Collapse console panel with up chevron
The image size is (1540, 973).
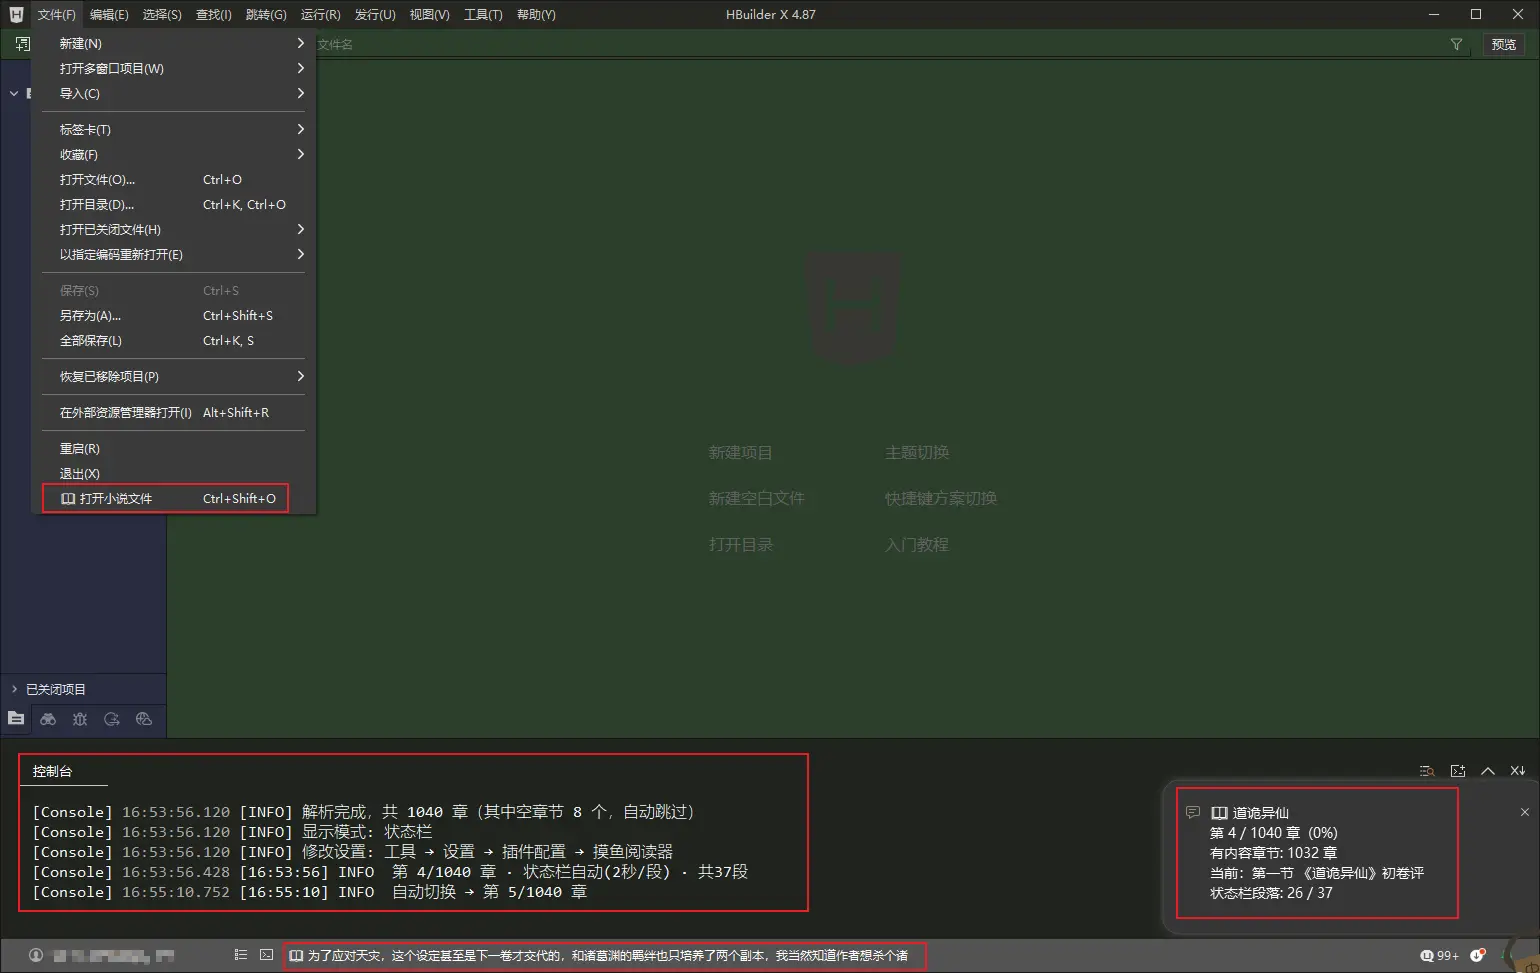pyautogui.click(x=1488, y=771)
